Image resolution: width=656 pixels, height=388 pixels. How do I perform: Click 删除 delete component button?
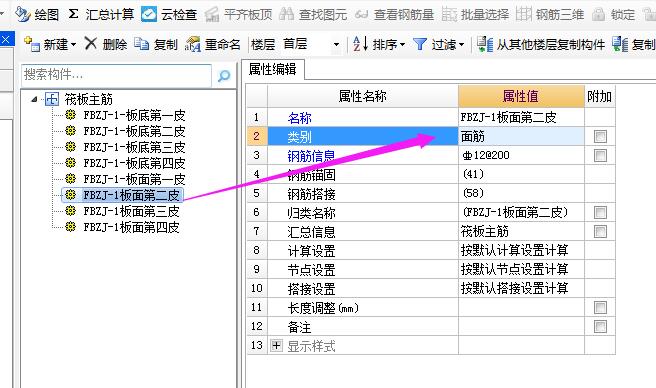click(106, 44)
